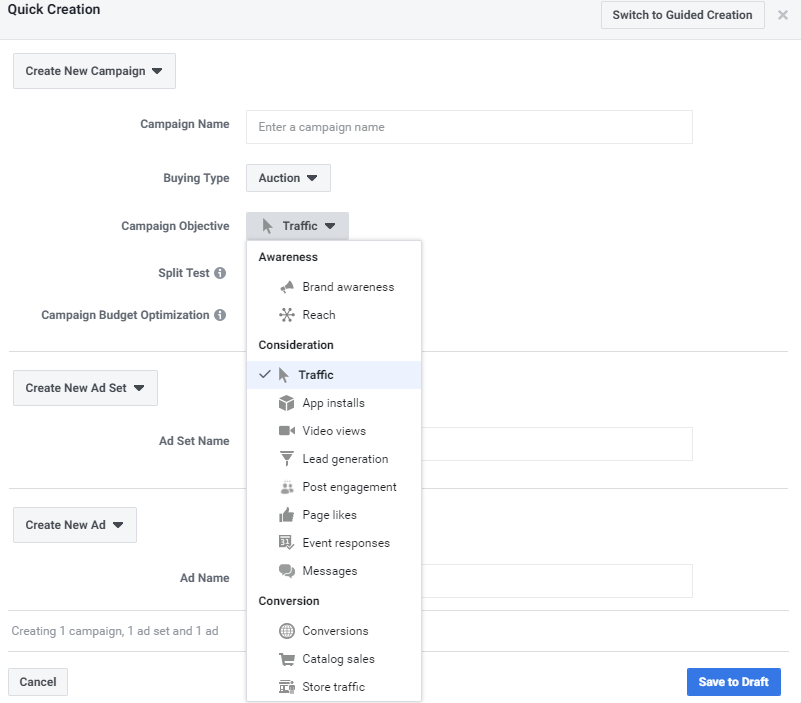Click the App installs box icon
Viewport: 801px width, 703px height.
coord(287,403)
